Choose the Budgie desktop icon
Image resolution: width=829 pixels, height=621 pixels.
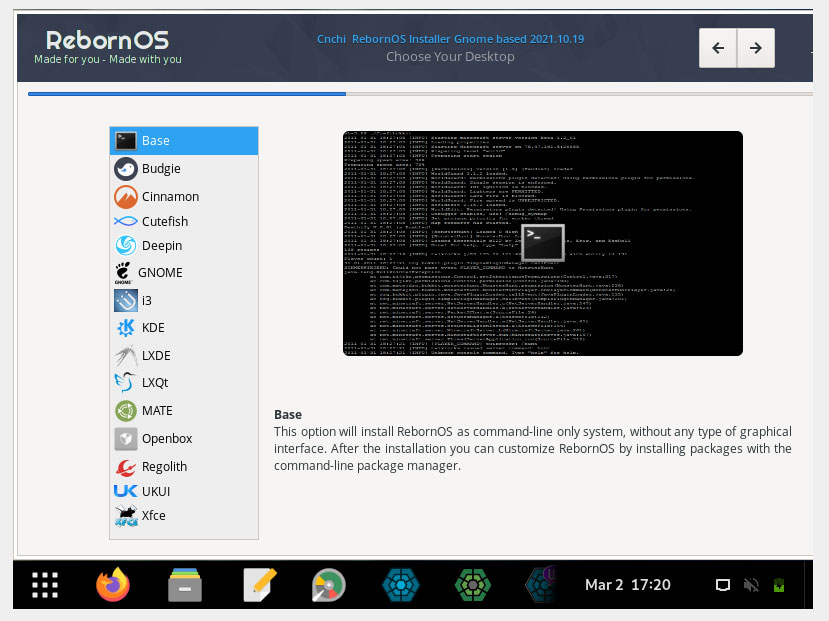tap(126, 169)
